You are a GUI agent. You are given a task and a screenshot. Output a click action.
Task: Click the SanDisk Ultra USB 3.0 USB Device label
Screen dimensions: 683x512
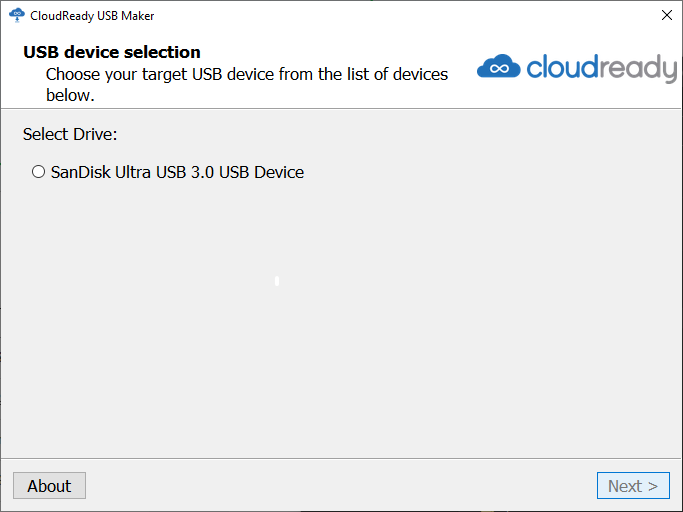pos(177,172)
